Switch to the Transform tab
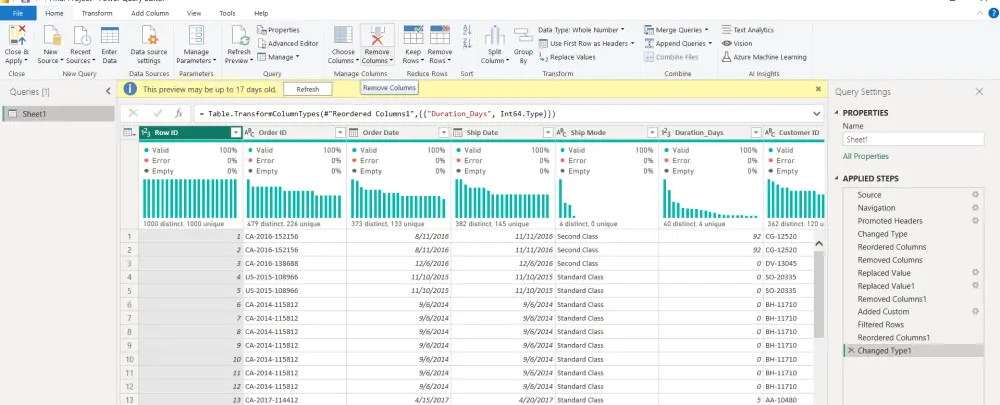The image size is (1000, 405). pyautogui.click(x=97, y=13)
